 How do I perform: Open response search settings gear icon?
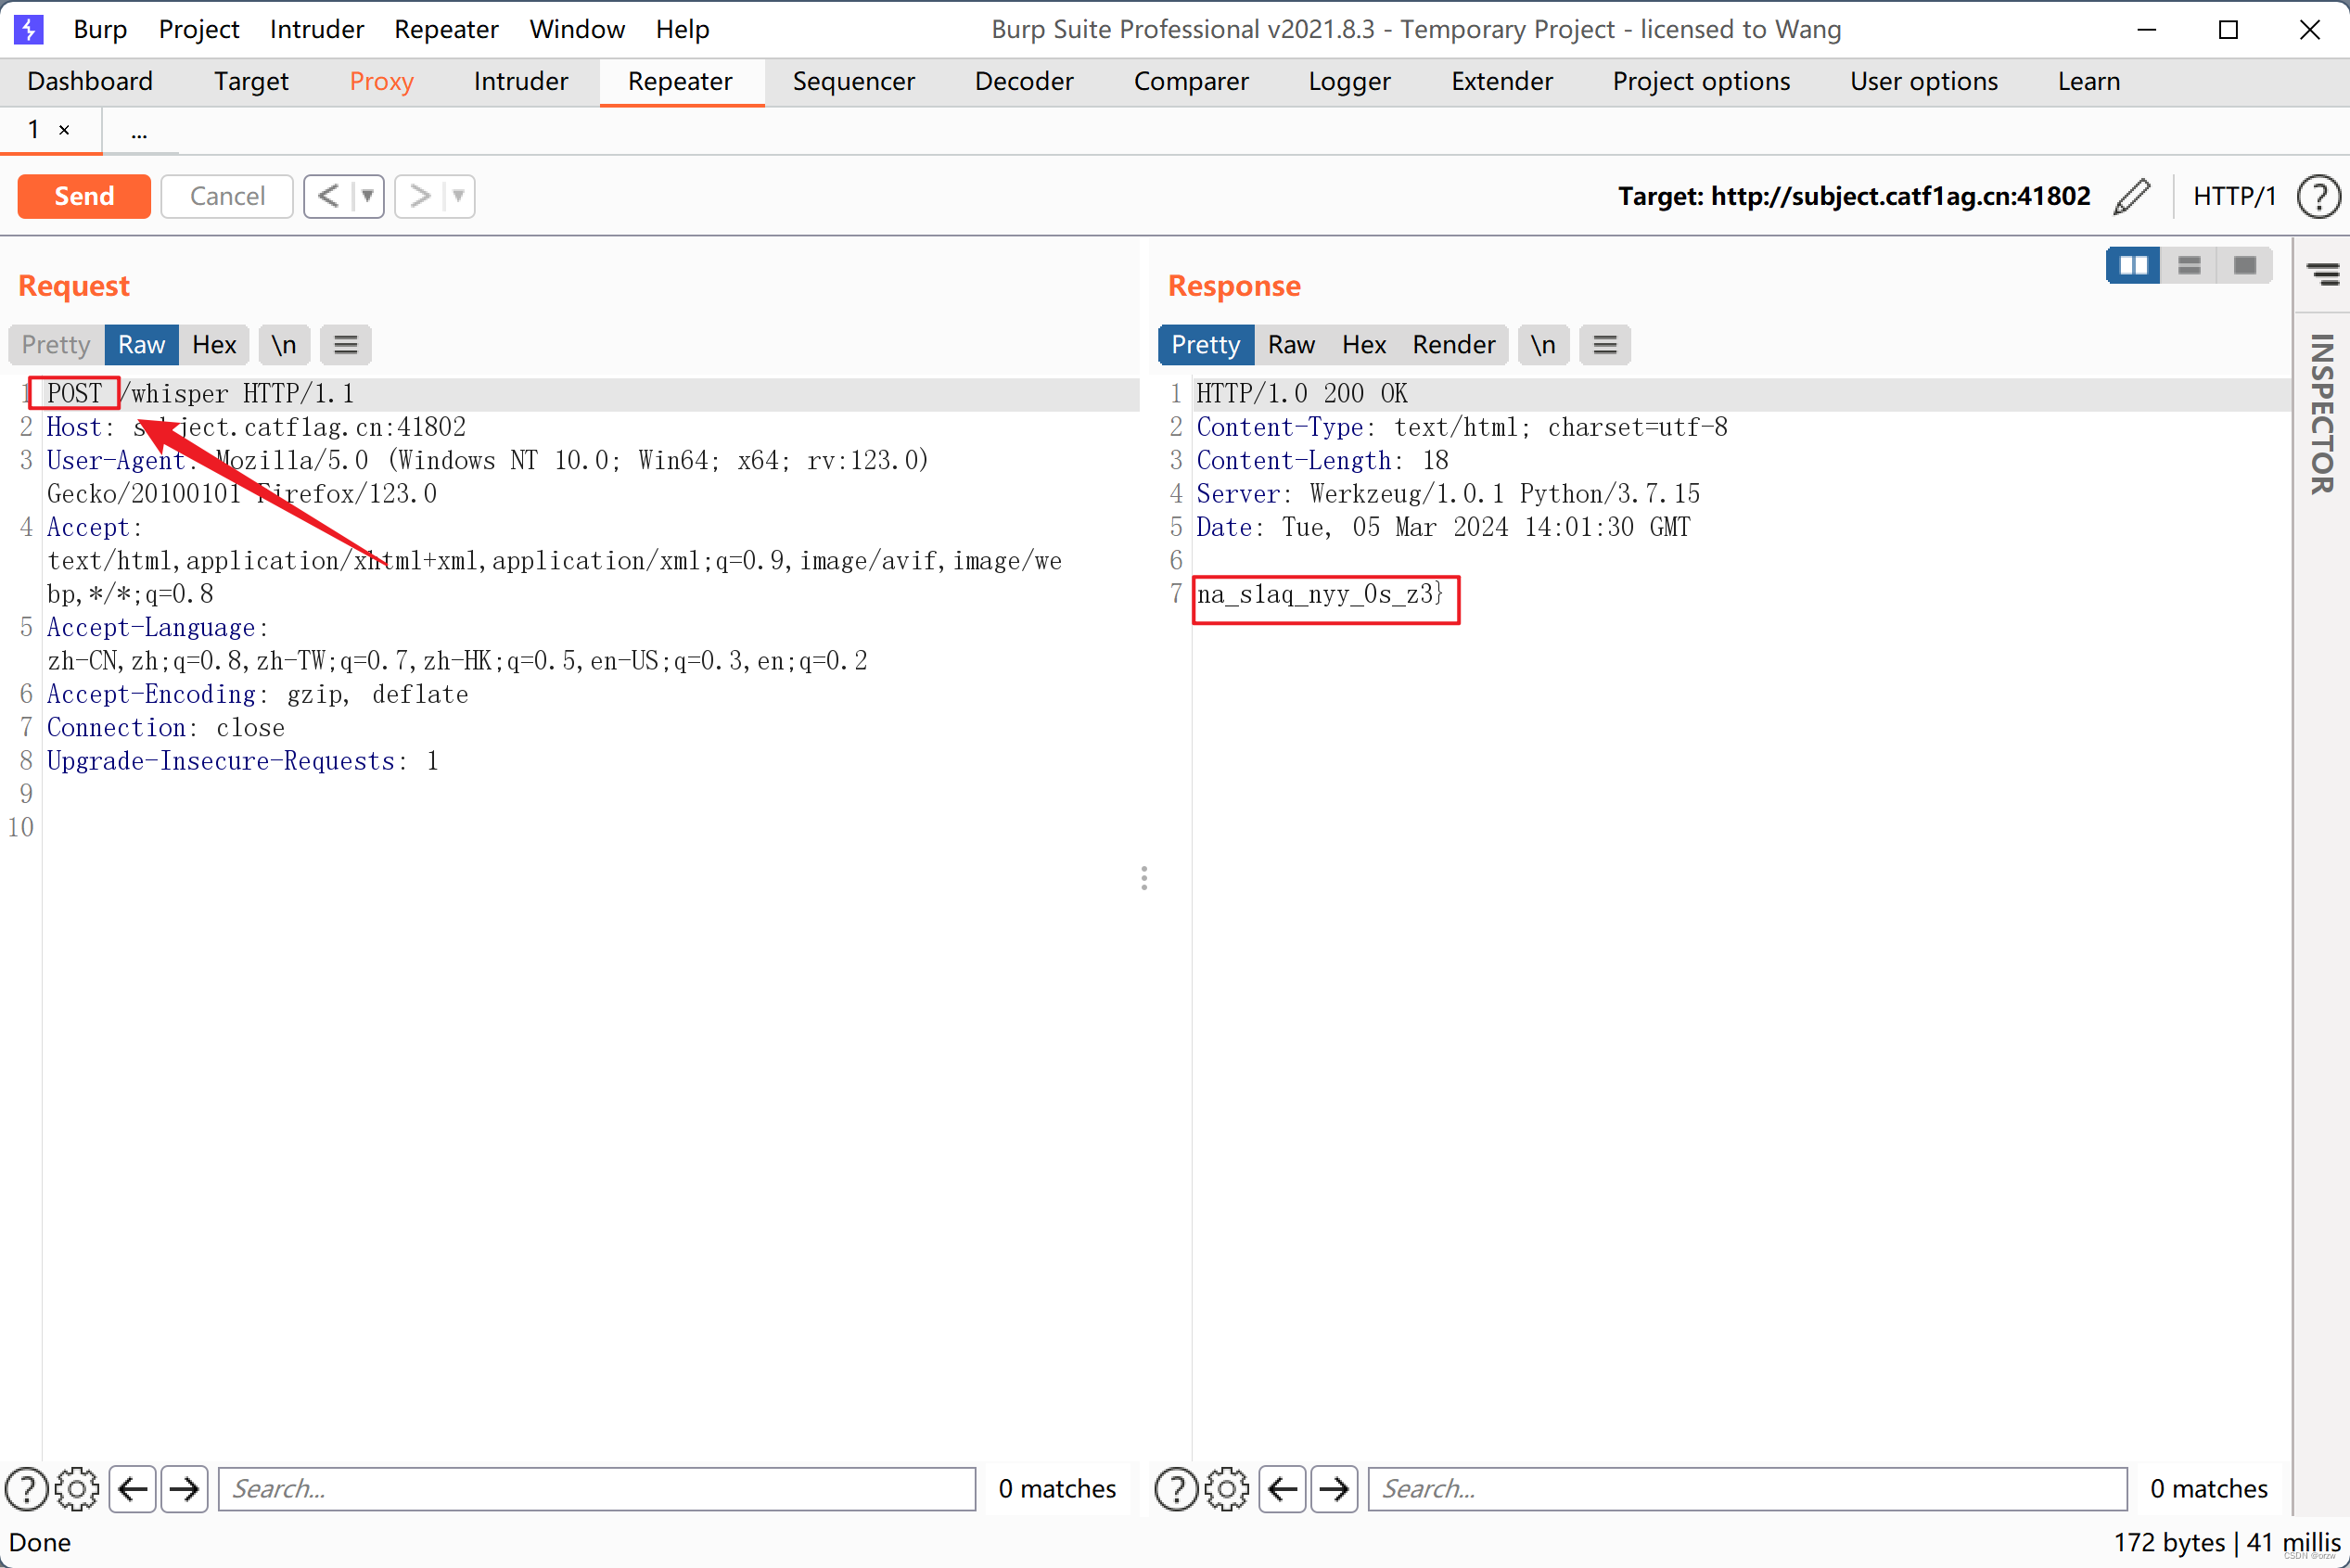1227,1489
